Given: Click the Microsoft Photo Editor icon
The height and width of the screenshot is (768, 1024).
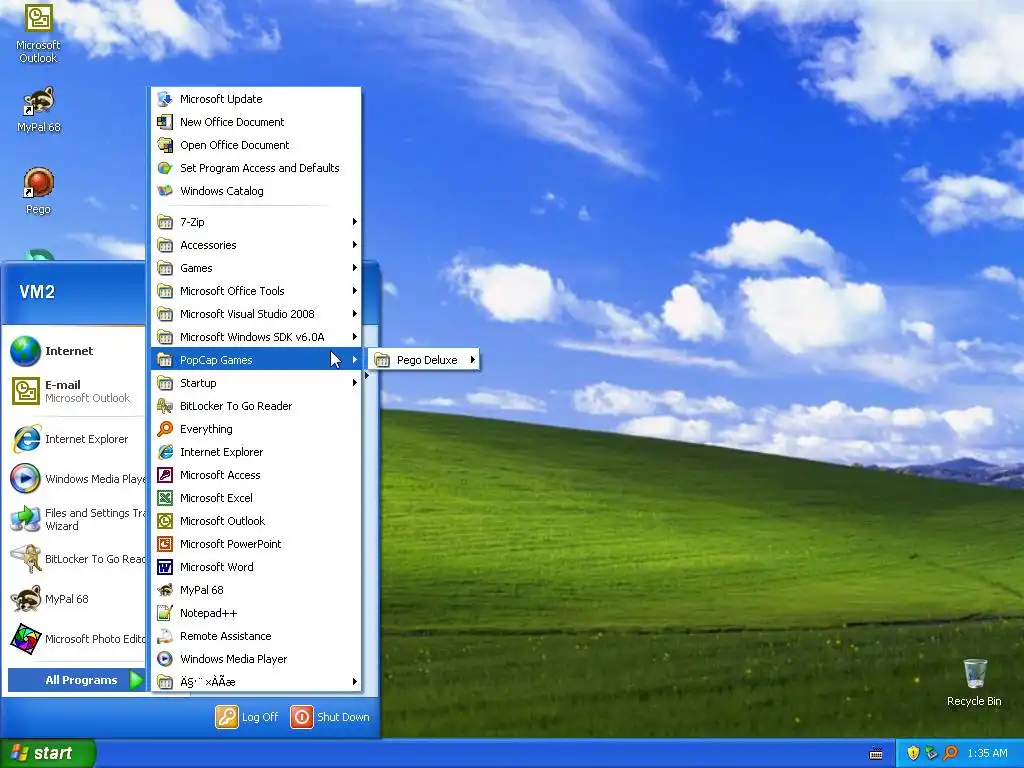Looking at the screenshot, I should tap(25, 639).
